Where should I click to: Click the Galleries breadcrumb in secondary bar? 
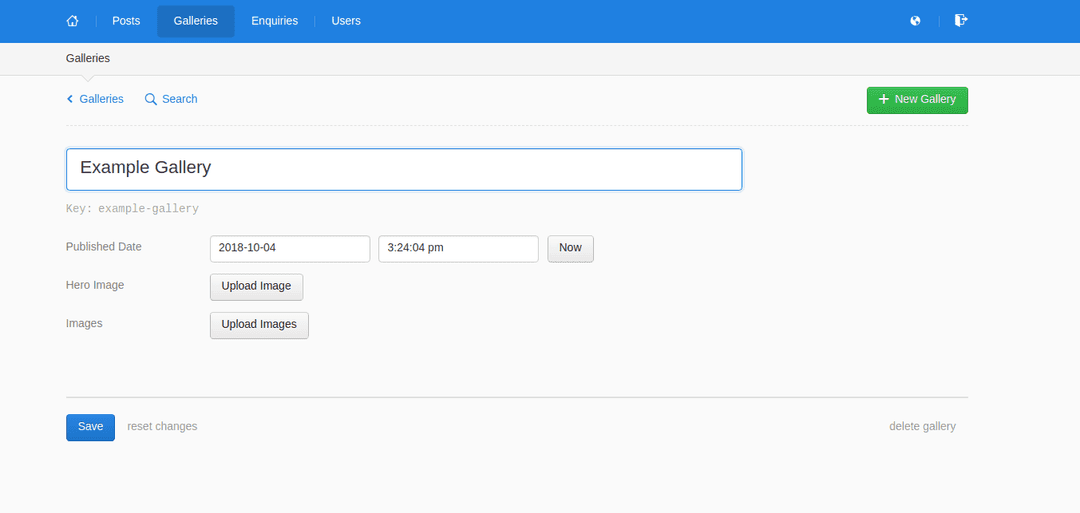point(88,59)
